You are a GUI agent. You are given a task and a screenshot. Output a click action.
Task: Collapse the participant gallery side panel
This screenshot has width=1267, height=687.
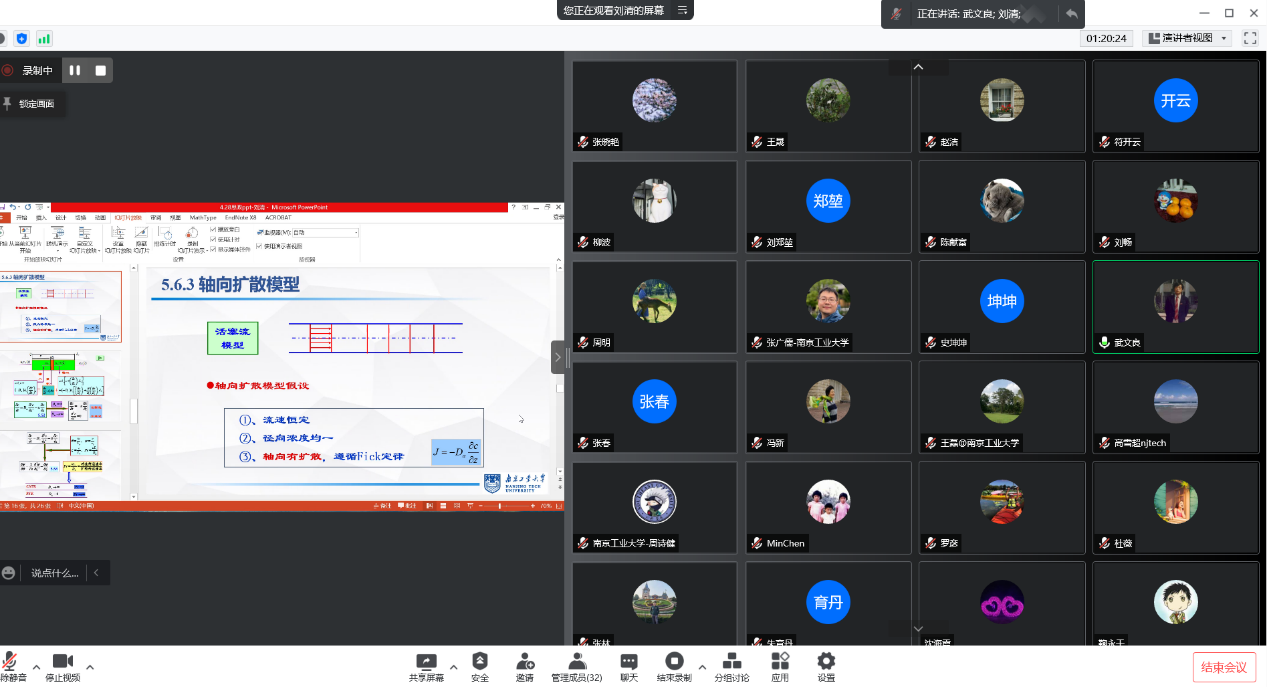coord(559,356)
